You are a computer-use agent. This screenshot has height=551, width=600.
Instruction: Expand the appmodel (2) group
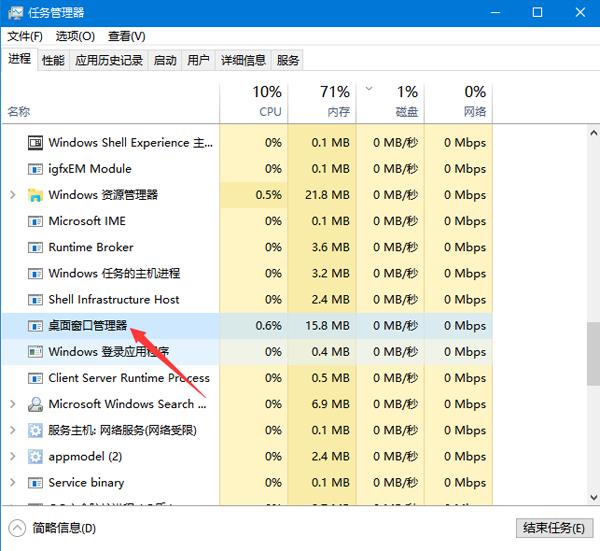point(13,456)
